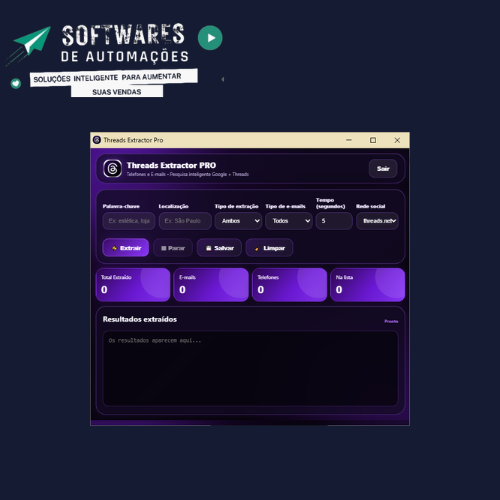
Task: Open the Tipo de e-mails dropdown
Action: (x=289, y=221)
